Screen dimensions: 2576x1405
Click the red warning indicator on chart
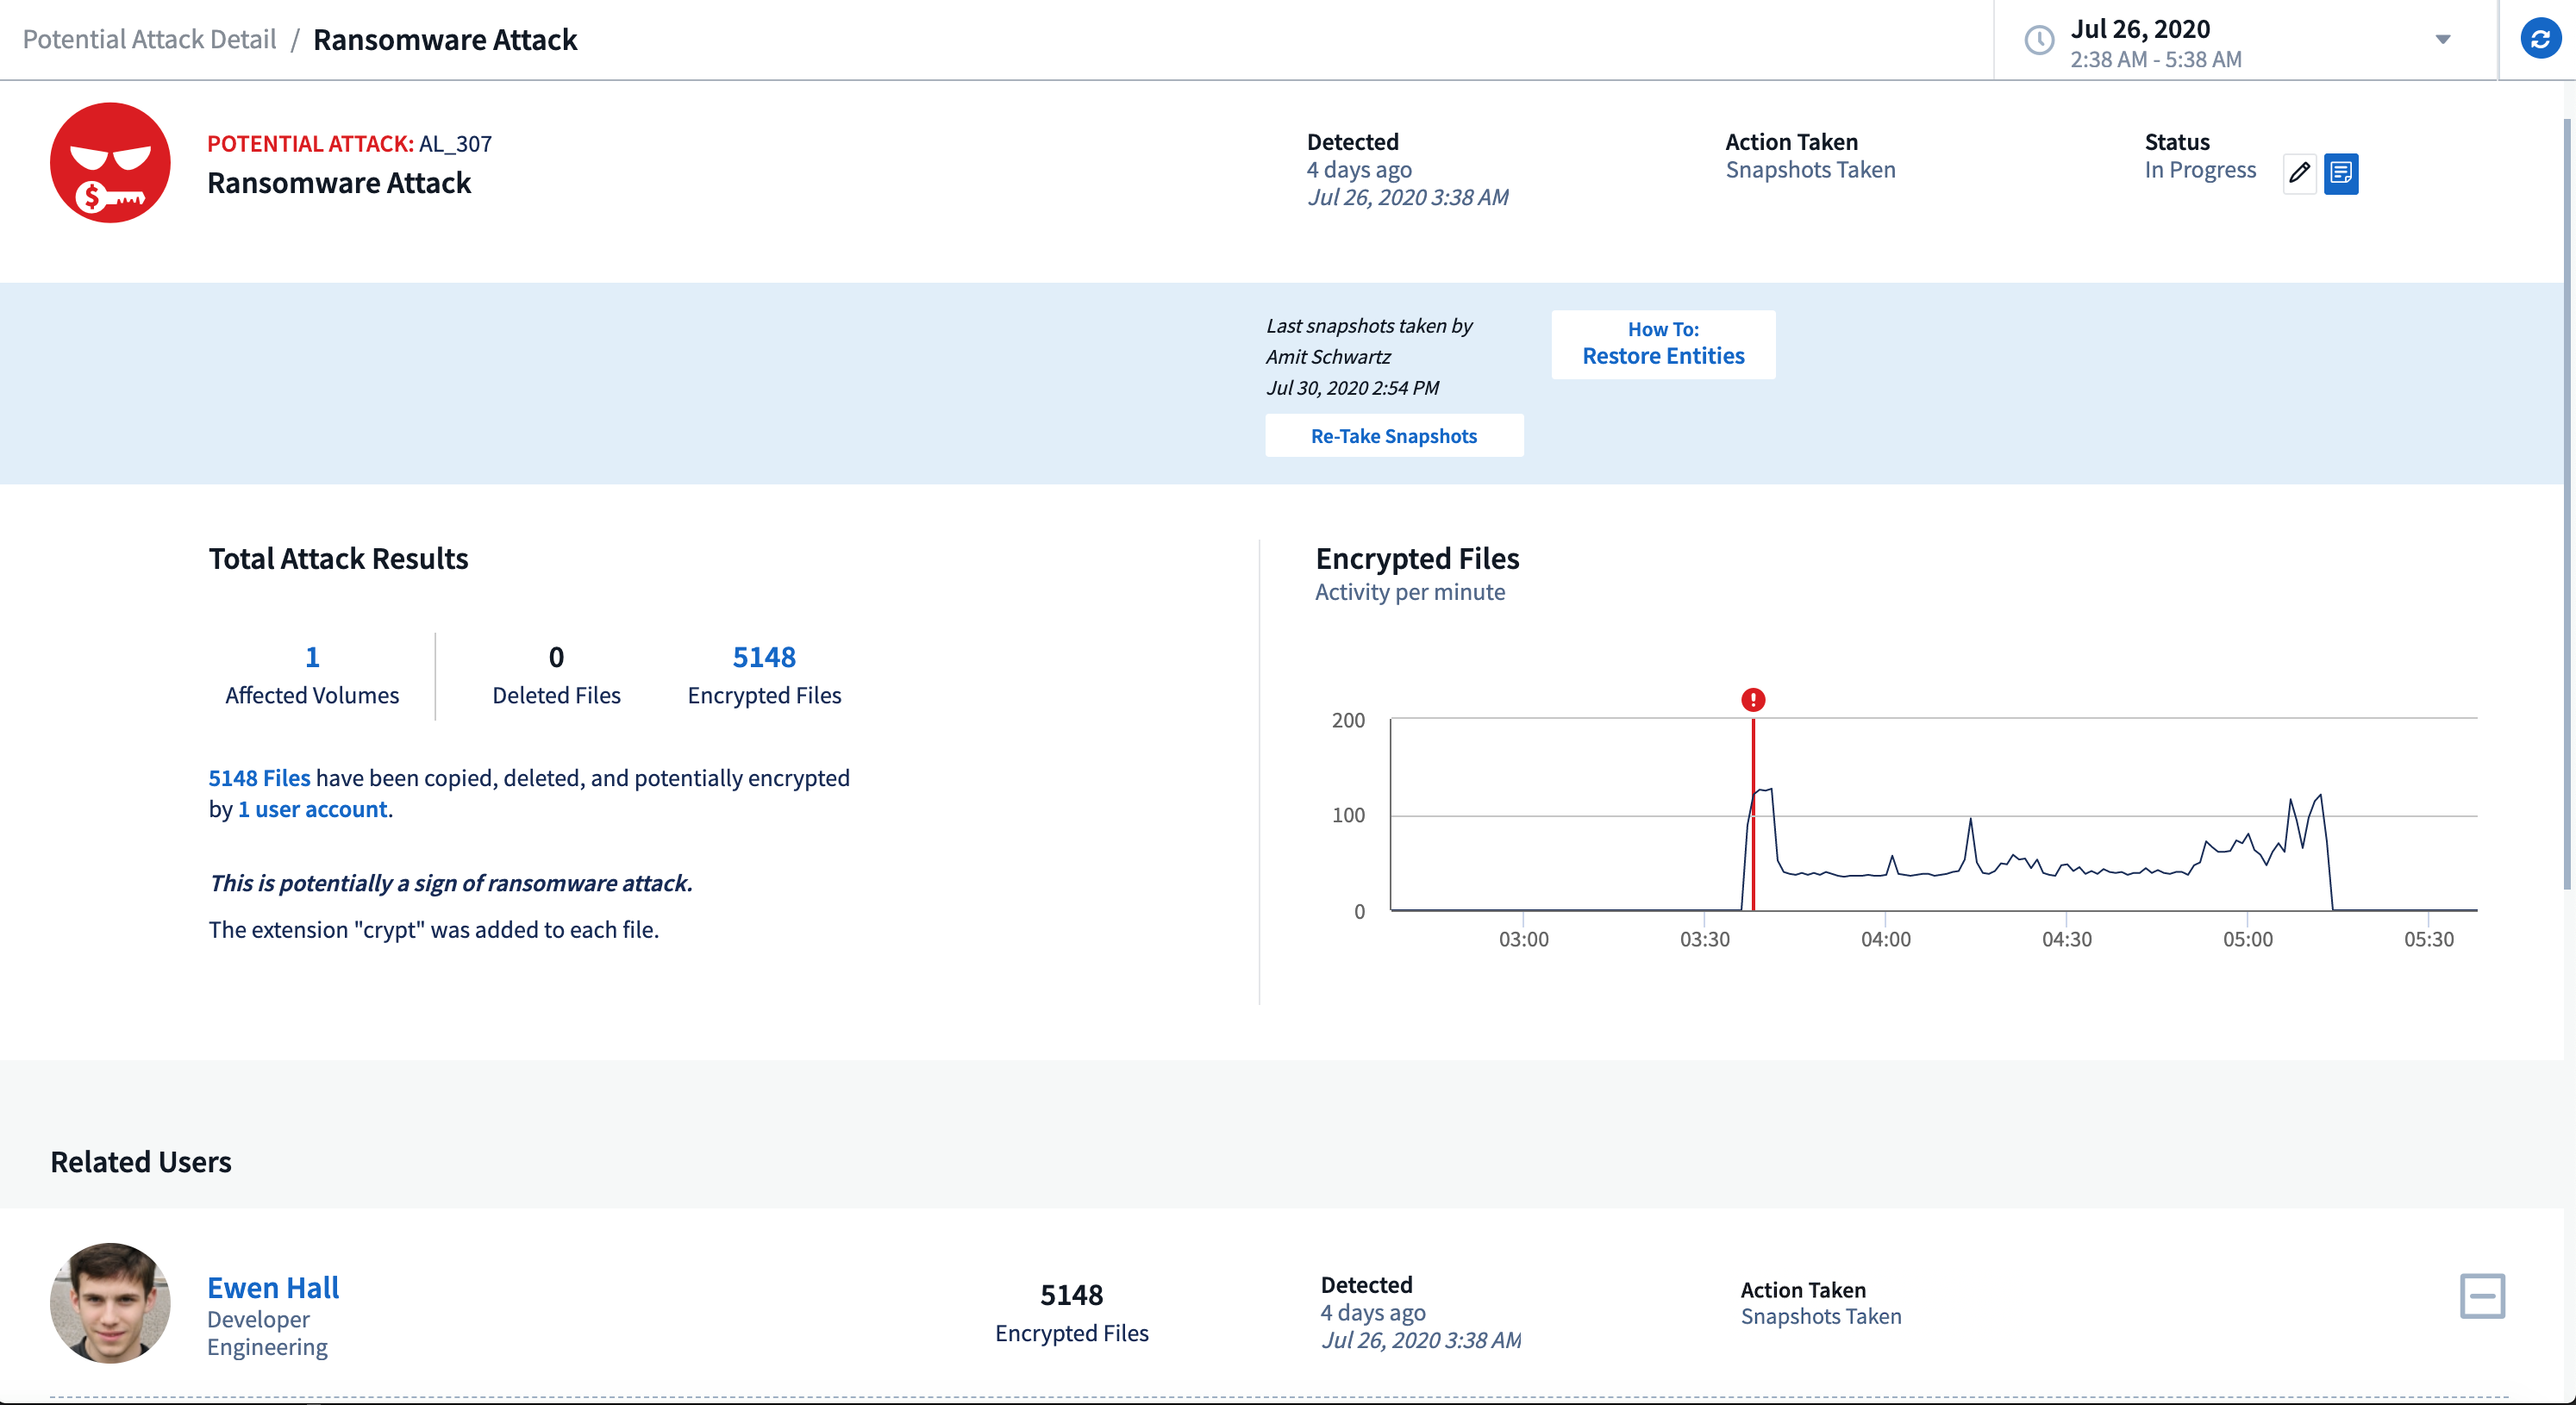(1754, 701)
